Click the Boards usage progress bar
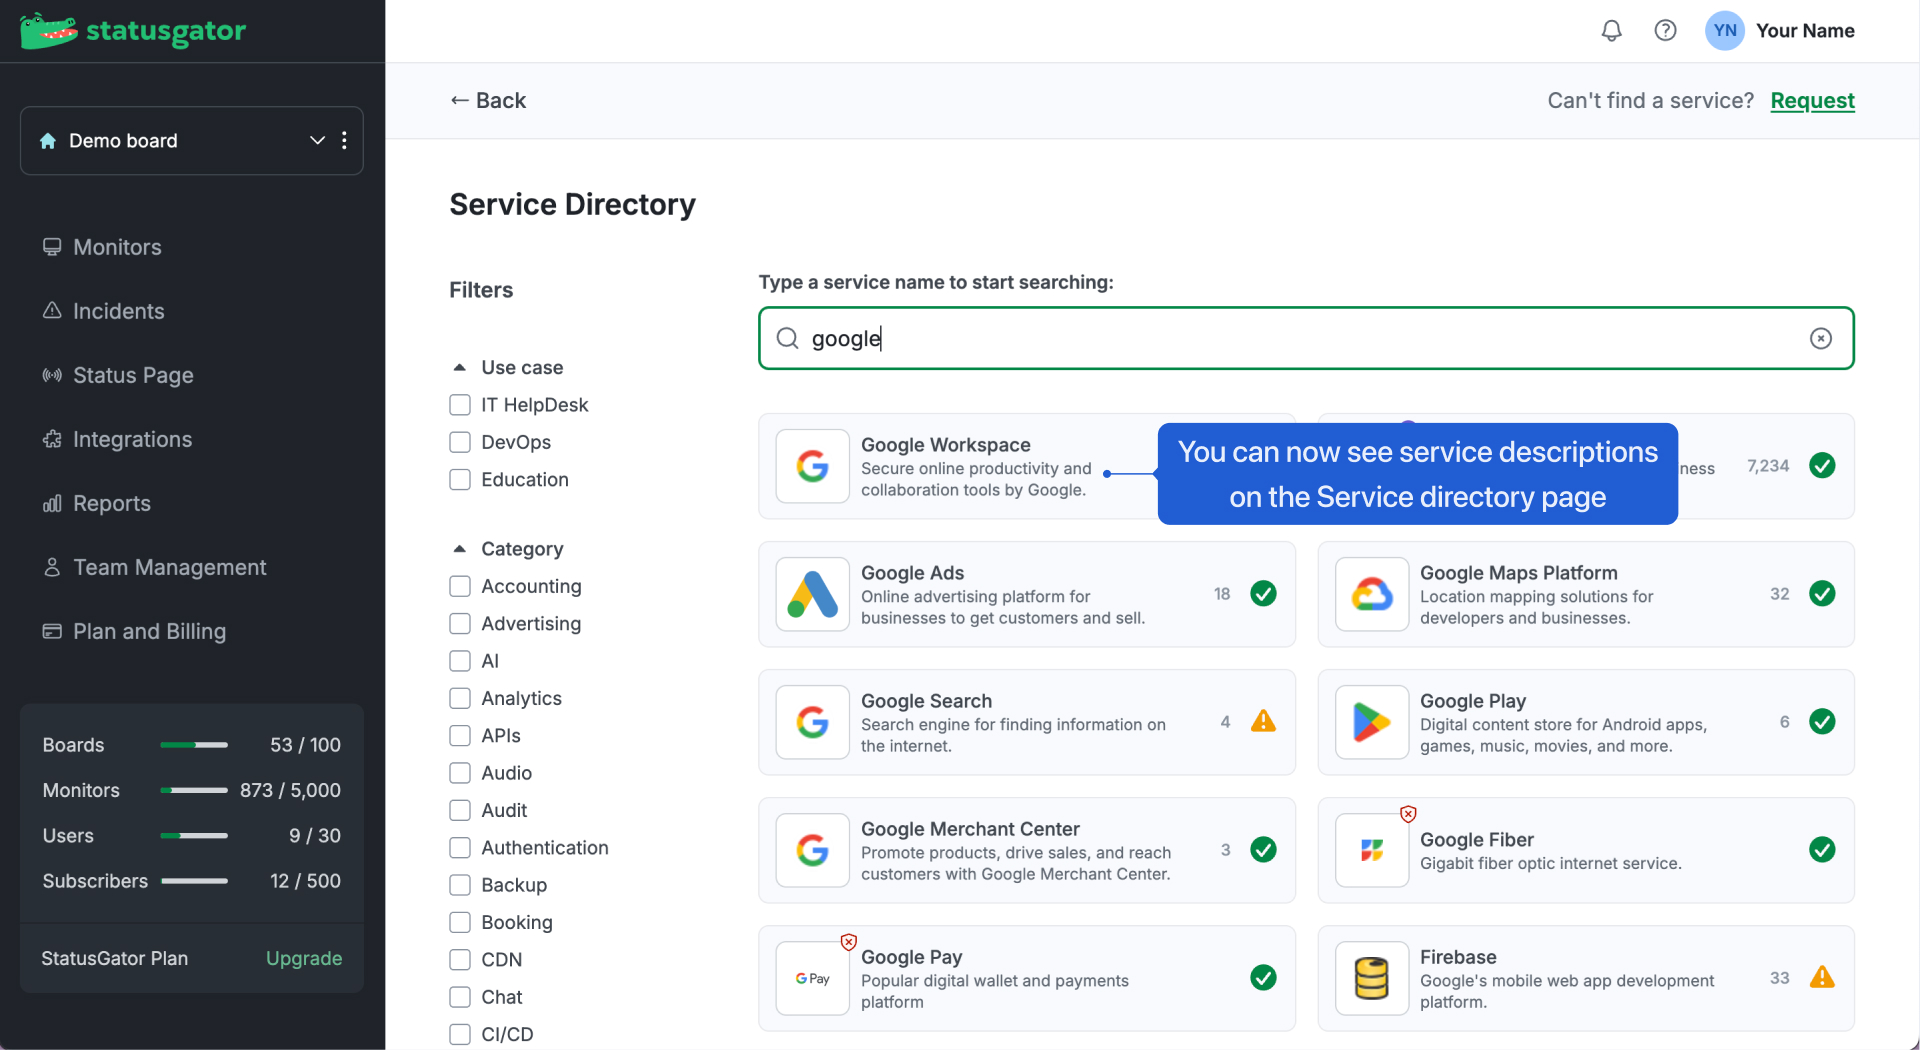This screenshot has width=1920, height=1050. coord(194,745)
